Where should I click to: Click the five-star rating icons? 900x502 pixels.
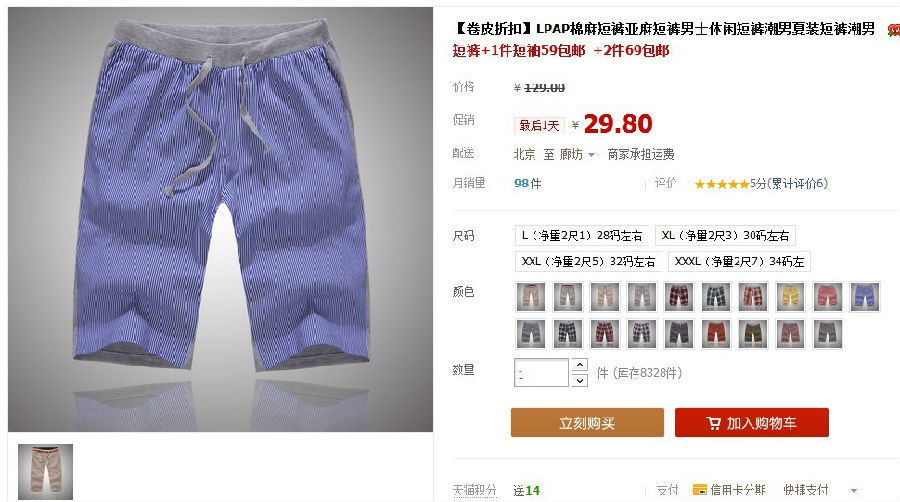(x=721, y=184)
